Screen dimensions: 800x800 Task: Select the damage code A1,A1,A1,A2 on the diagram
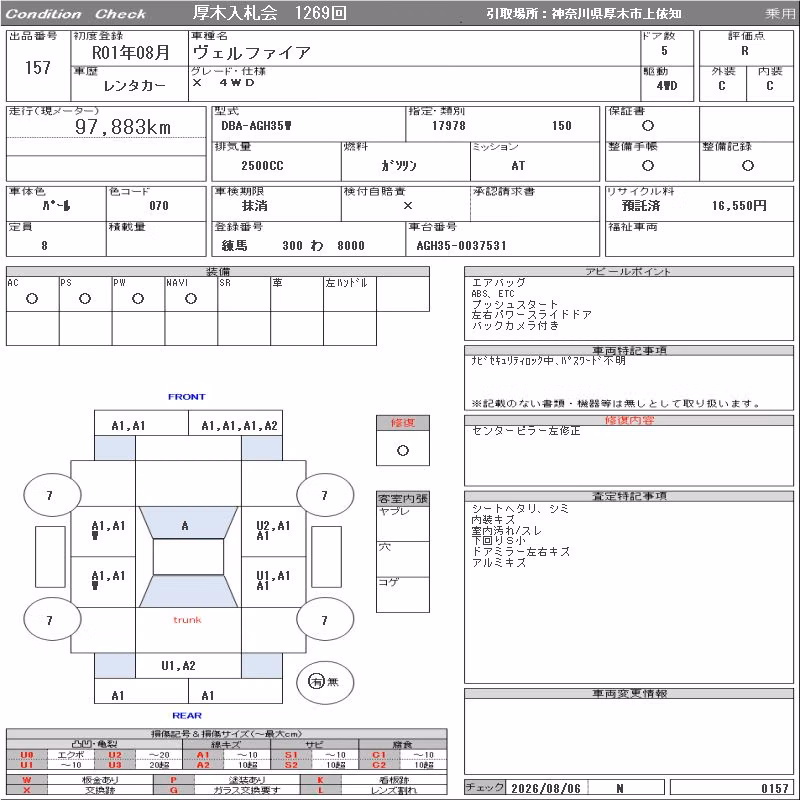(x=239, y=426)
